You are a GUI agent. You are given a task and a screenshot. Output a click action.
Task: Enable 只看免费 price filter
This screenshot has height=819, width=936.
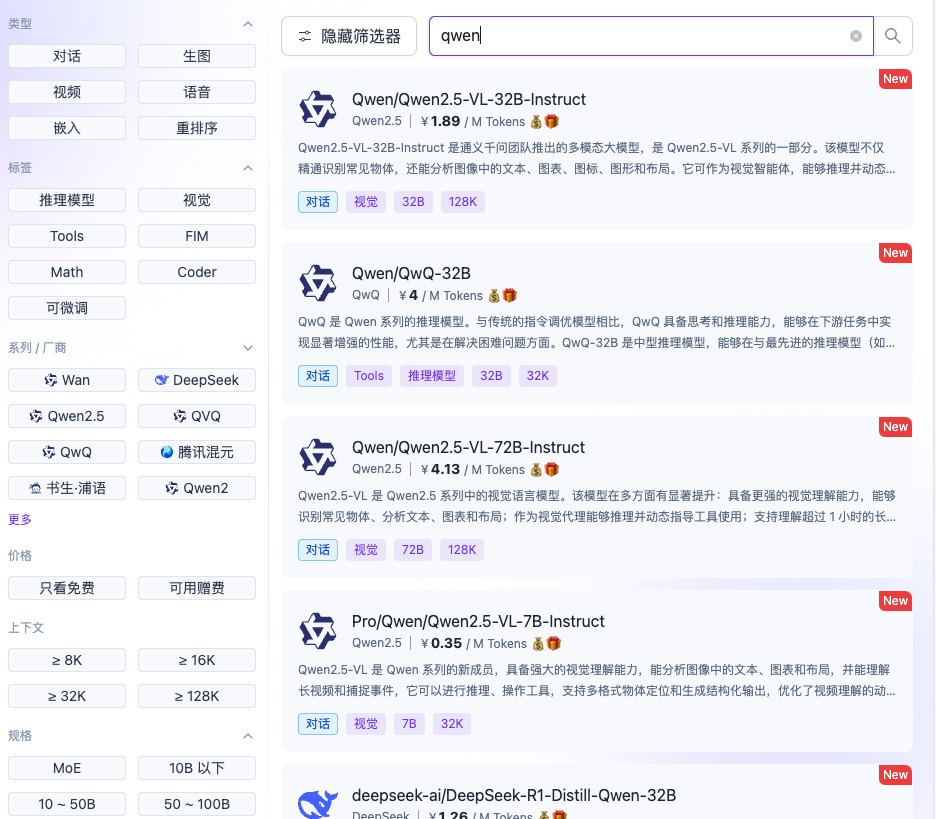(x=67, y=588)
